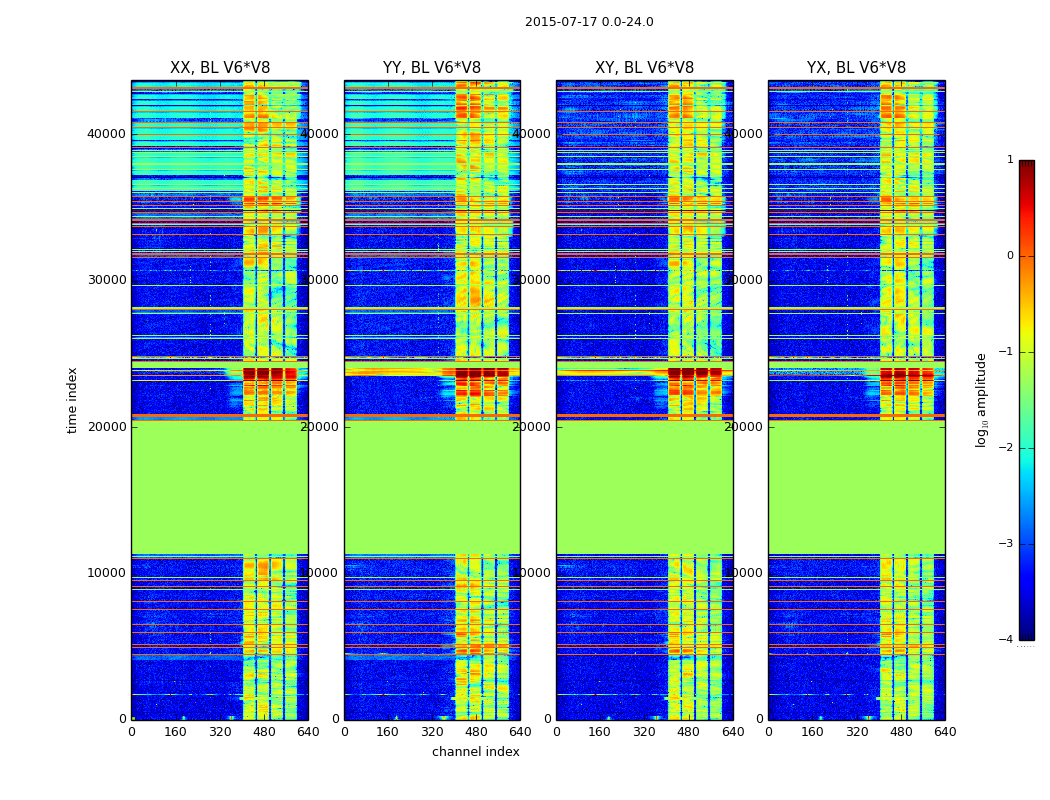Click the 'channel index' x-axis label

476,752
